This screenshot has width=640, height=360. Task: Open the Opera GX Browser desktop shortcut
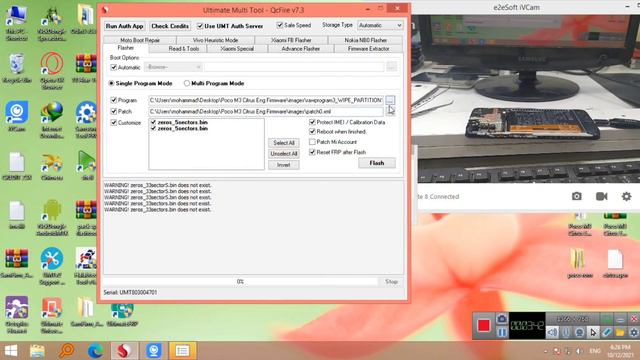coord(52,71)
